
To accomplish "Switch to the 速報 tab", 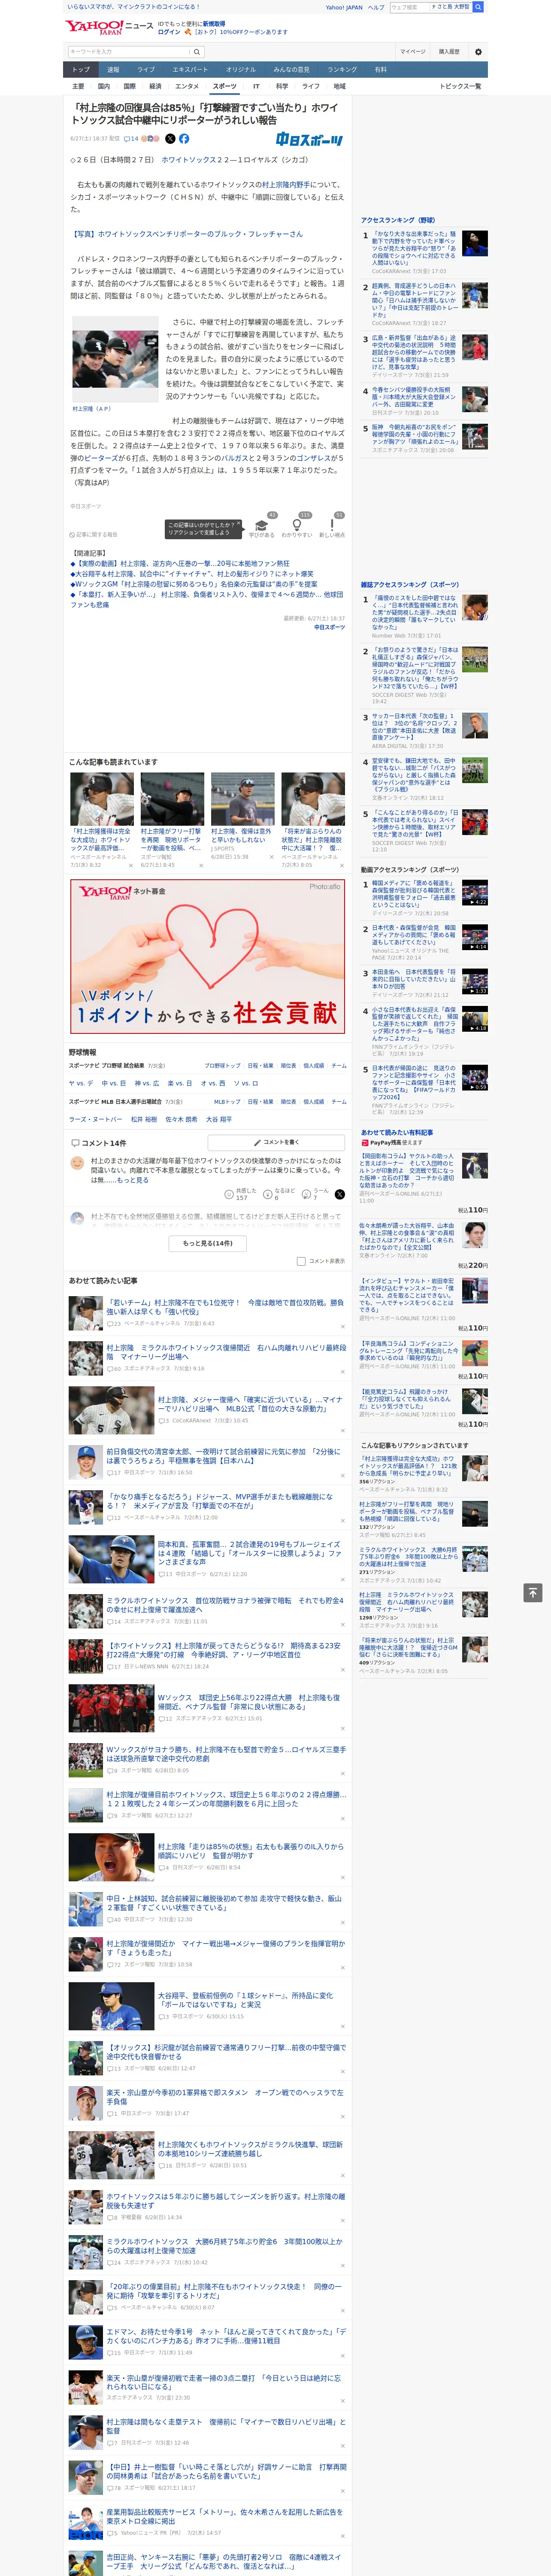I will (x=113, y=70).
